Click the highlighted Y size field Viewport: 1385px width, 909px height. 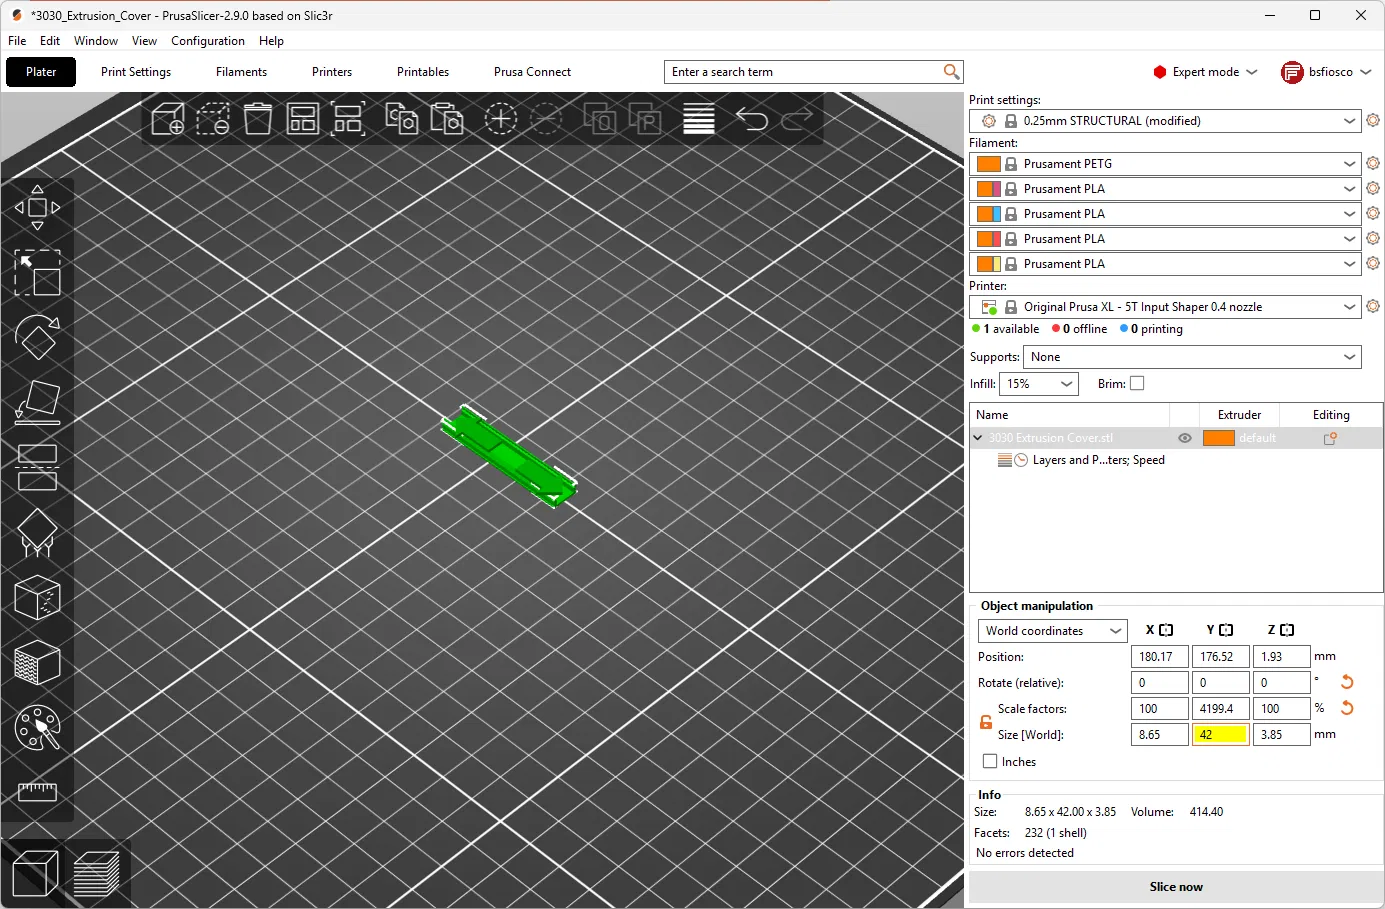pos(1220,734)
